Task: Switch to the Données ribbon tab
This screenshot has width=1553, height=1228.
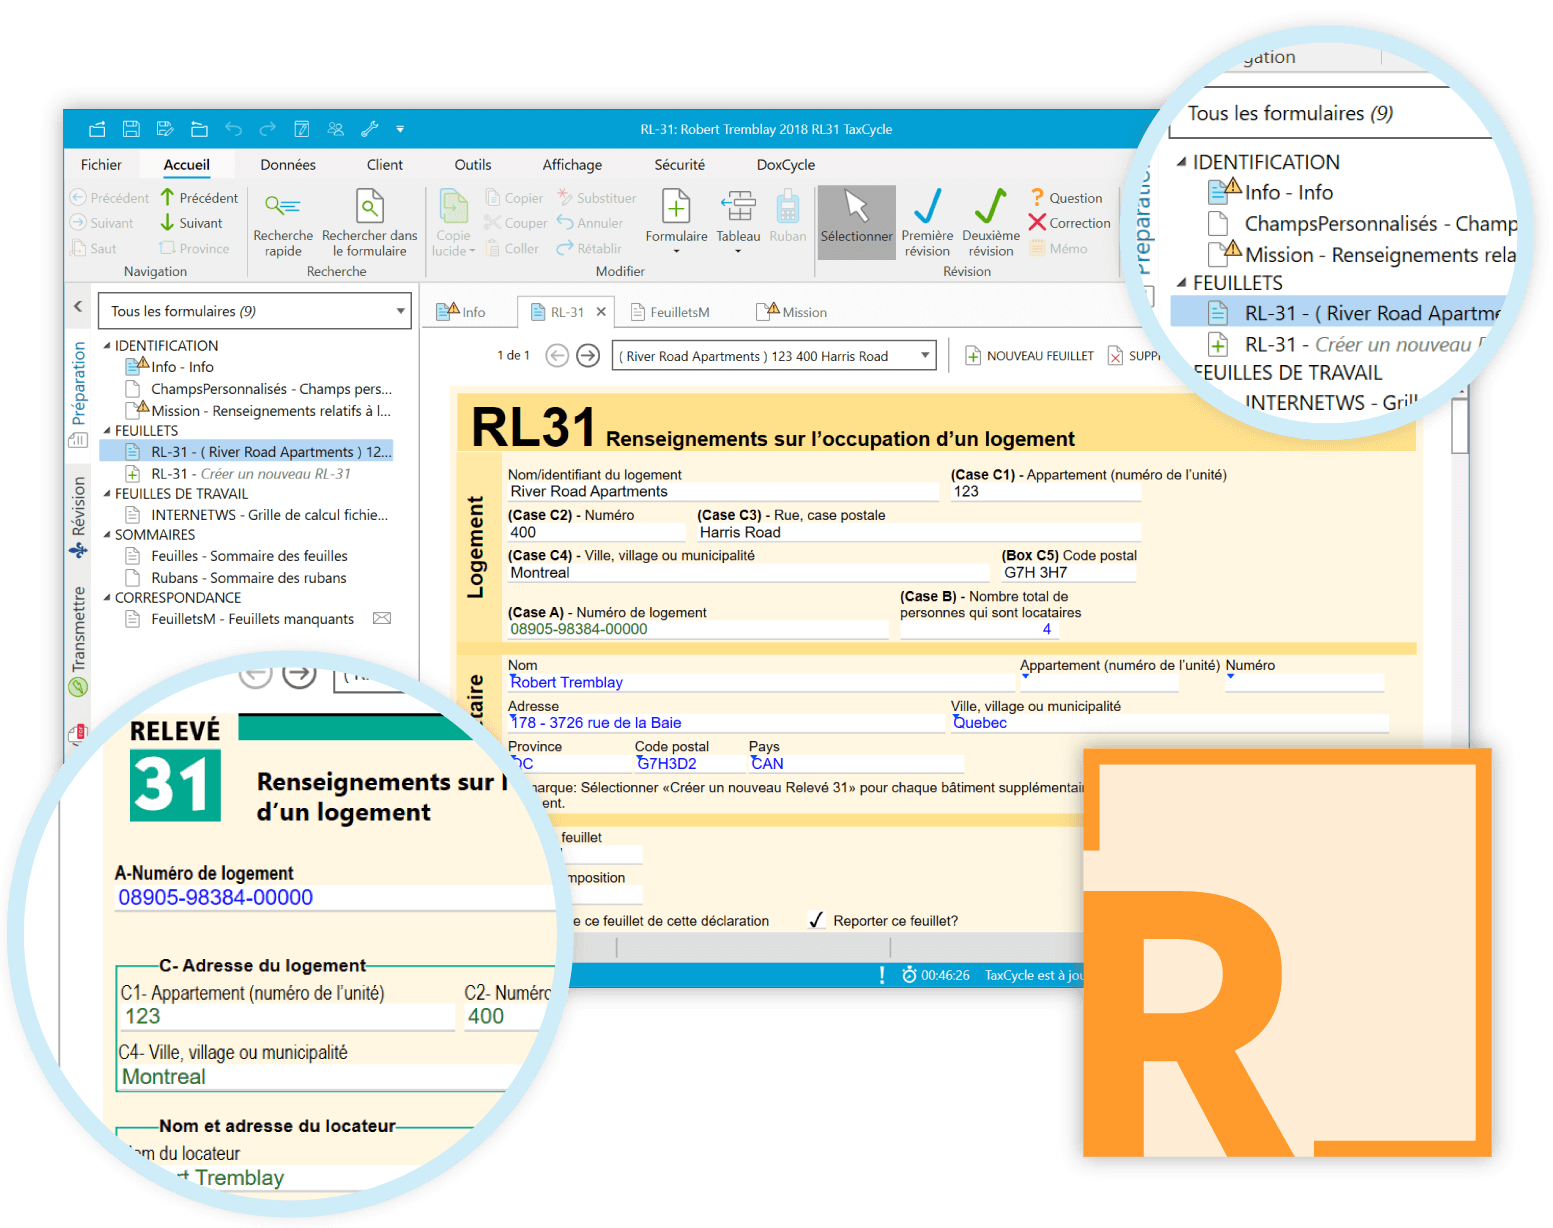Action: 288,165
